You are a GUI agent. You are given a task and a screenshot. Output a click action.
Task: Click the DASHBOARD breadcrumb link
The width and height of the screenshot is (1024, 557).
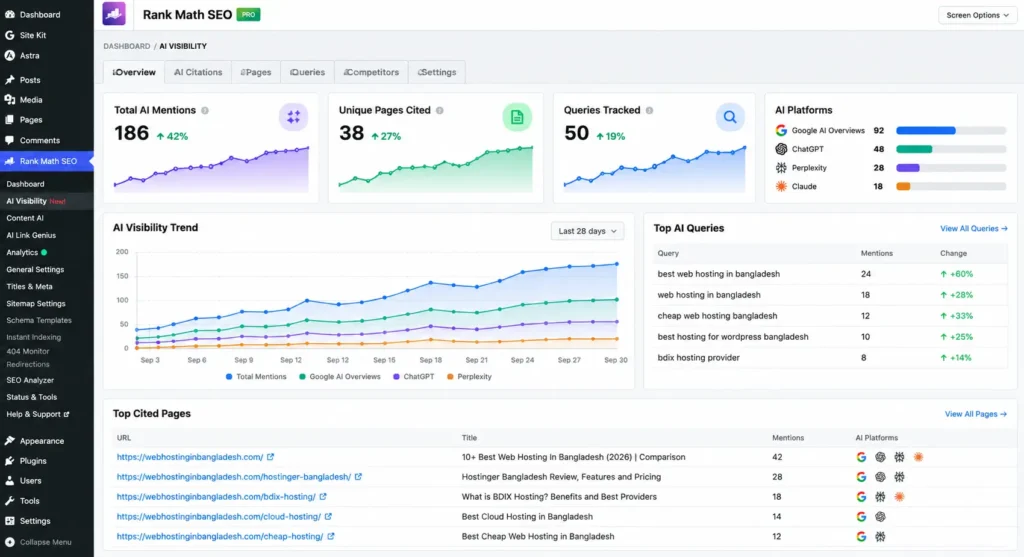127,46
